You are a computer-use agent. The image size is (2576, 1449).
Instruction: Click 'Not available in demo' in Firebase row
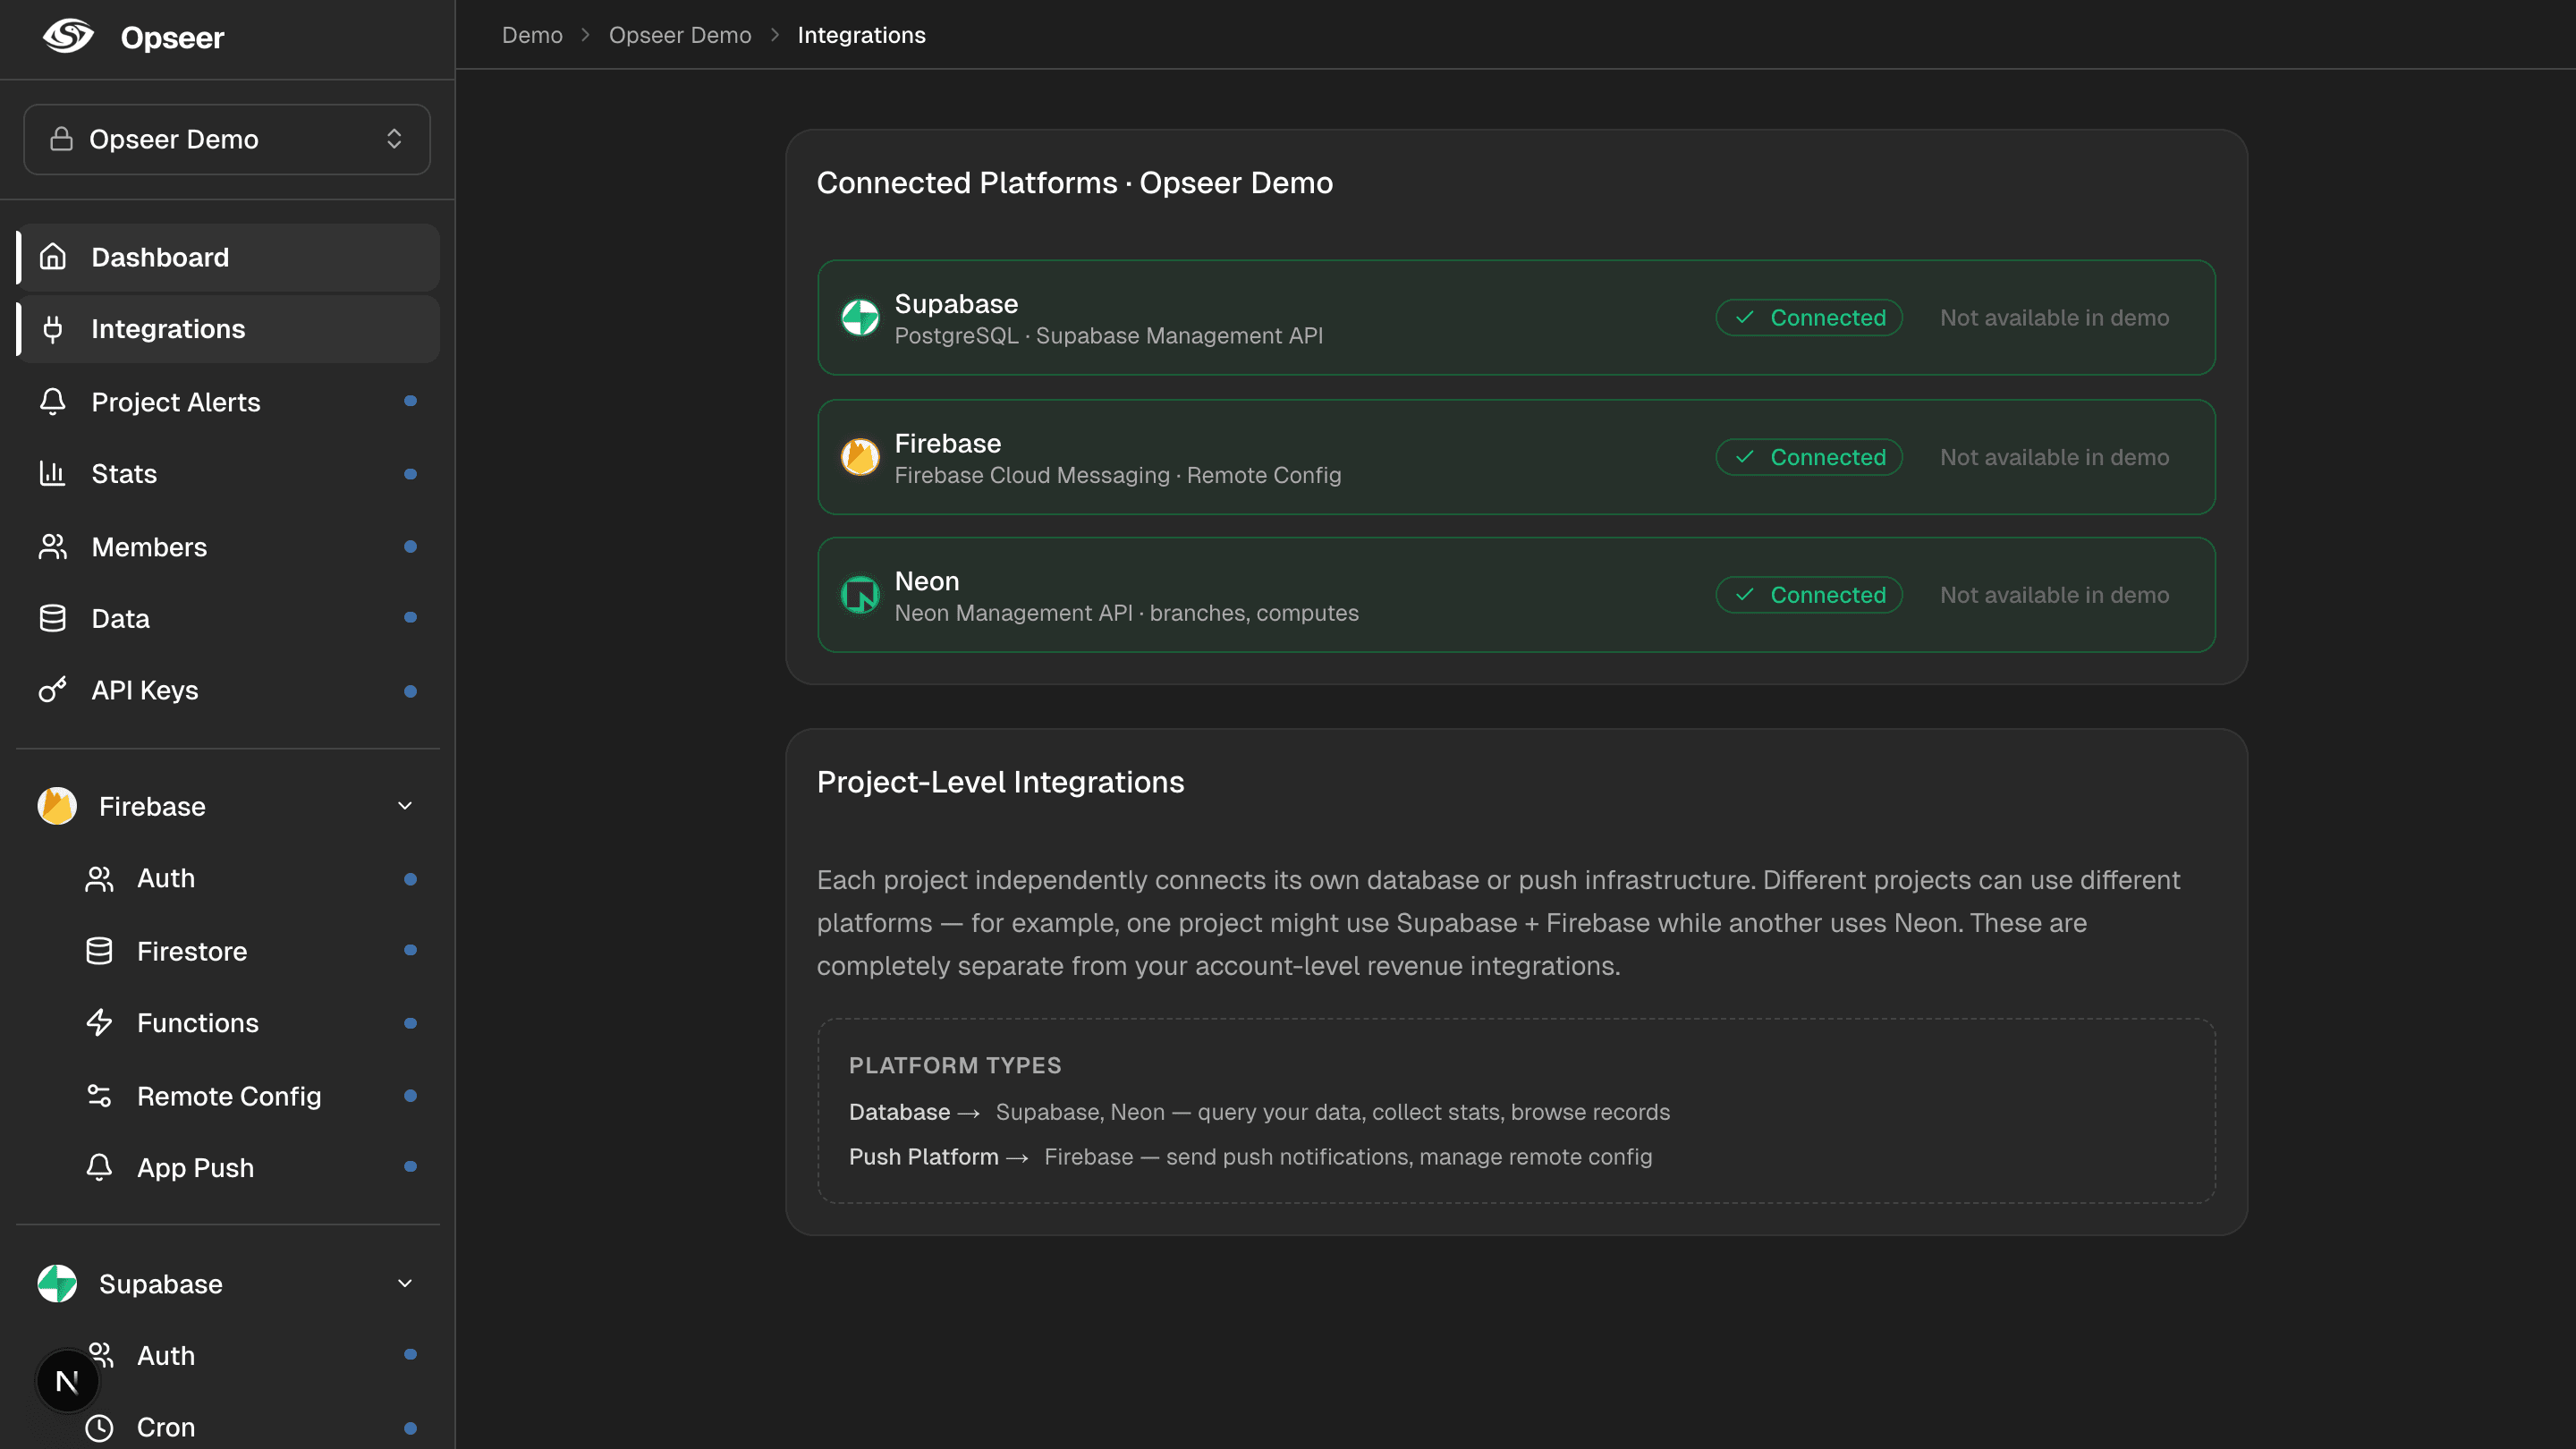pyautogui.click(x=2054, y=458)
